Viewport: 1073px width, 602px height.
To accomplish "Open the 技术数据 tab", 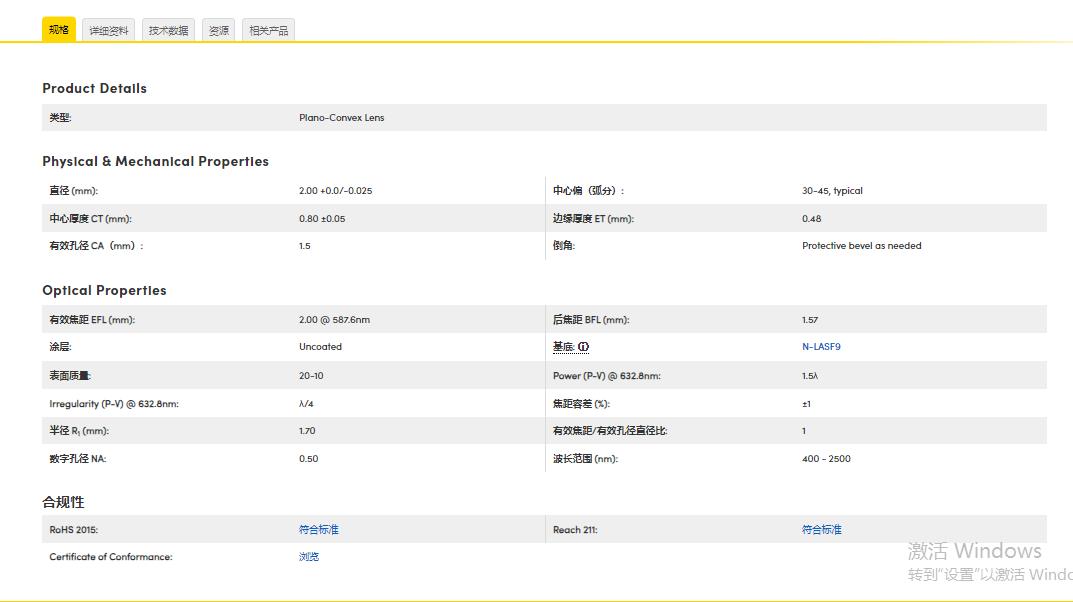I will point(168,31).
